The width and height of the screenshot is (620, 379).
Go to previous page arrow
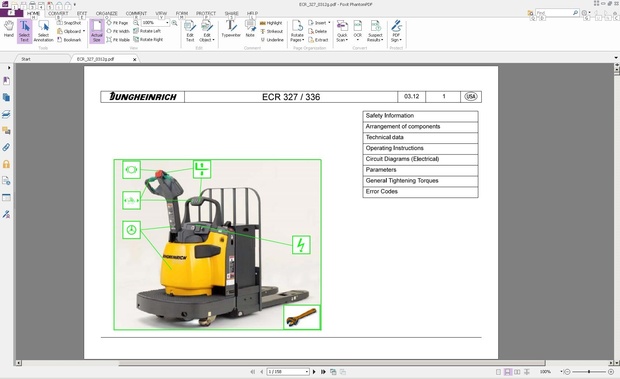click(x=262, y=372)
